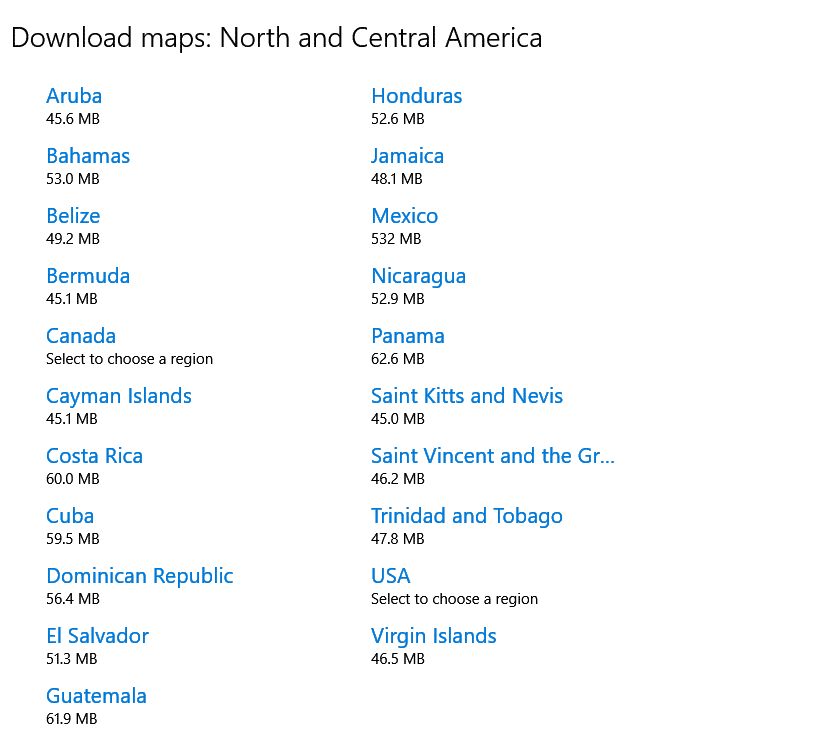The height and width of the screenshot is (749, 821).
Task: Download the Virgin Islands map
Action: (434, 637)
